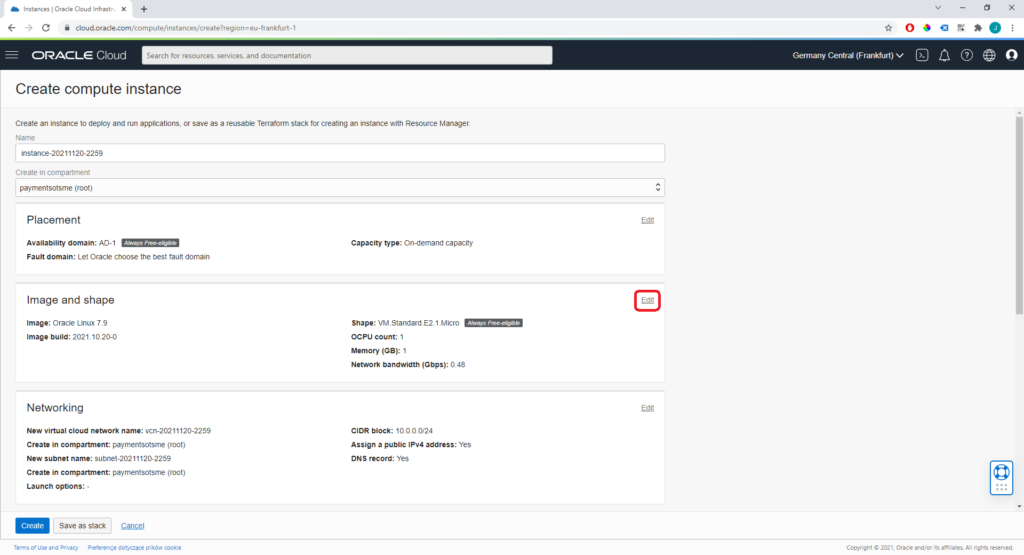
Task: Open the user profile icon
Action: tap(1012, 56)
